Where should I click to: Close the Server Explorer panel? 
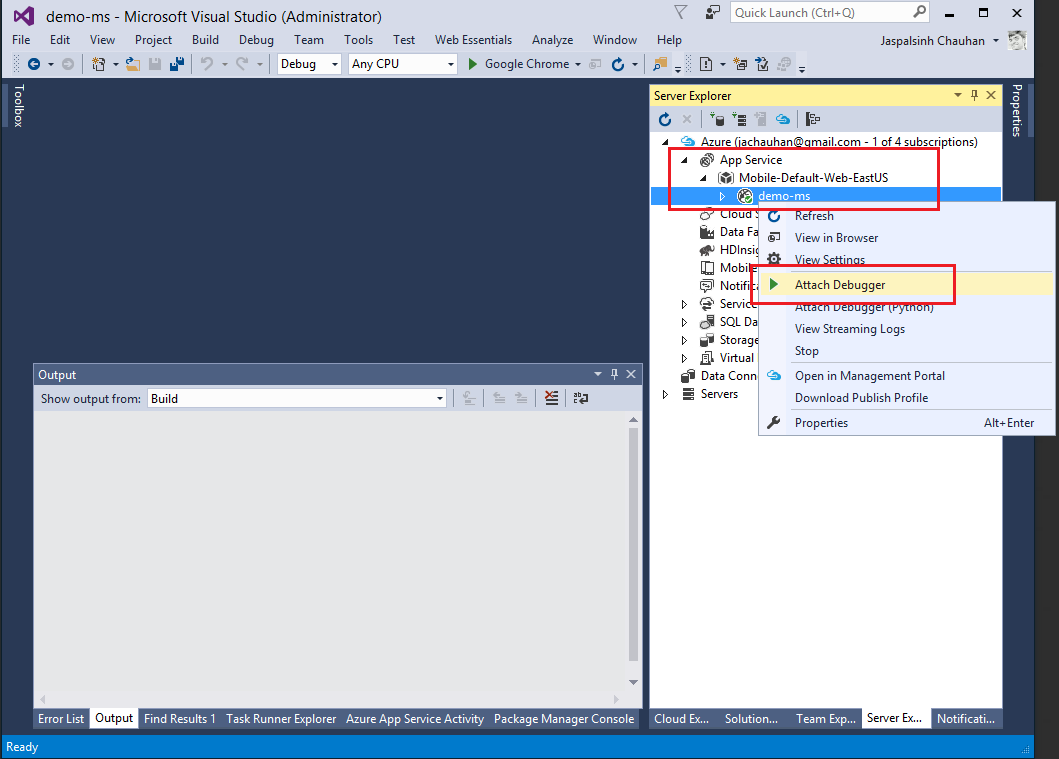(x=991, y=95)
